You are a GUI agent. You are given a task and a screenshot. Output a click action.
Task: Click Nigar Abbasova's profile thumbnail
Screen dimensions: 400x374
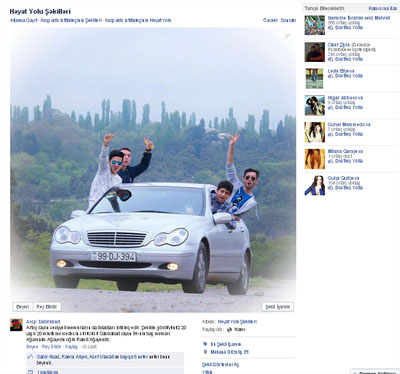pos(314,105)
